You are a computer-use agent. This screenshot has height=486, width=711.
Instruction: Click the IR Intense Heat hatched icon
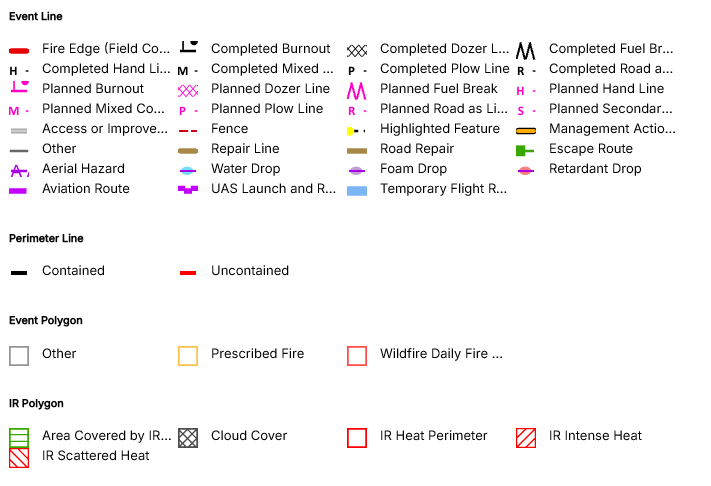click(x=526, y=437)
